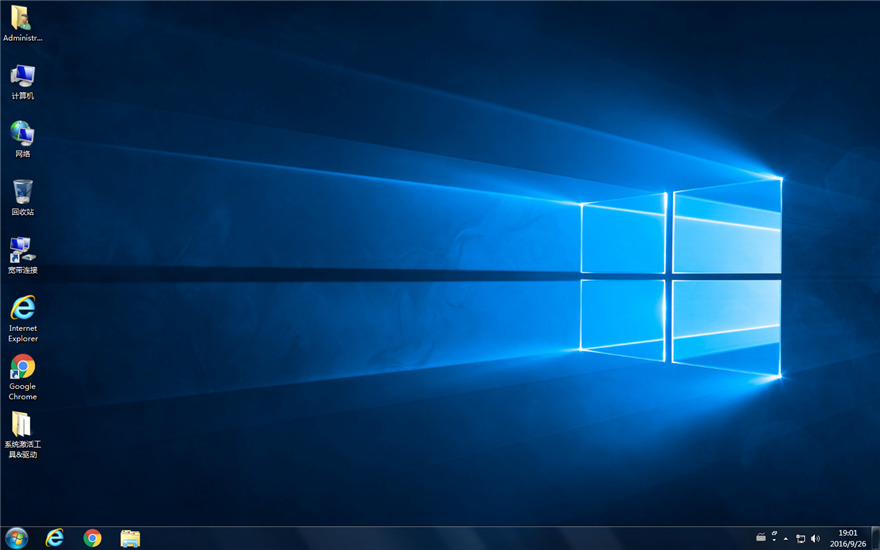
Task: Click the input method keyboard tray icon
Action: click(x=761, y=538)
